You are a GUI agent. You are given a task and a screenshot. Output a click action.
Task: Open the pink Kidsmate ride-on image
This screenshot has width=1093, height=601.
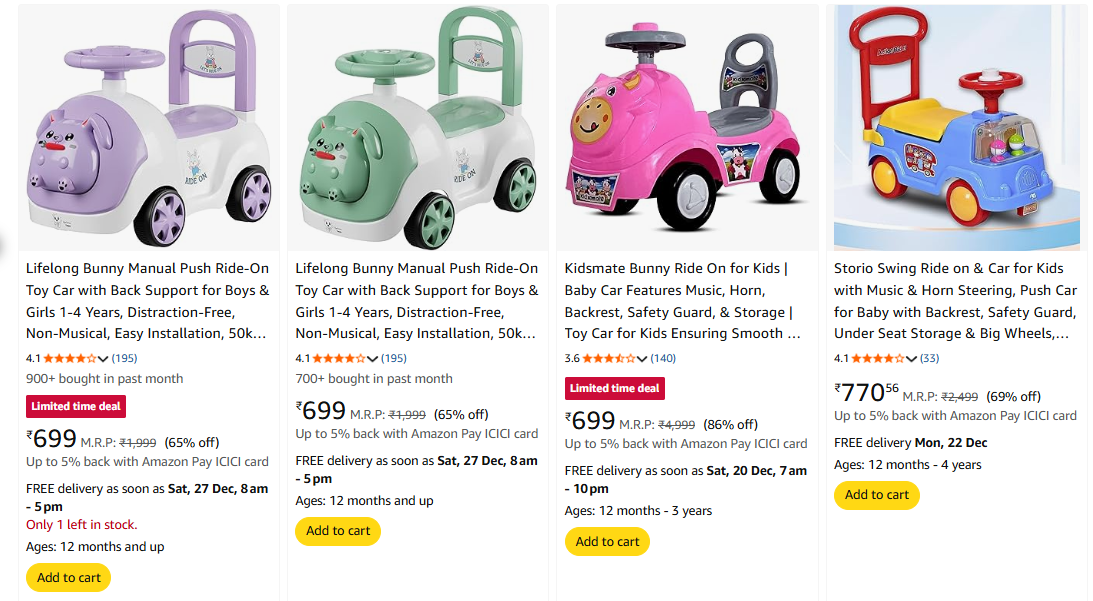pos(687,128)
